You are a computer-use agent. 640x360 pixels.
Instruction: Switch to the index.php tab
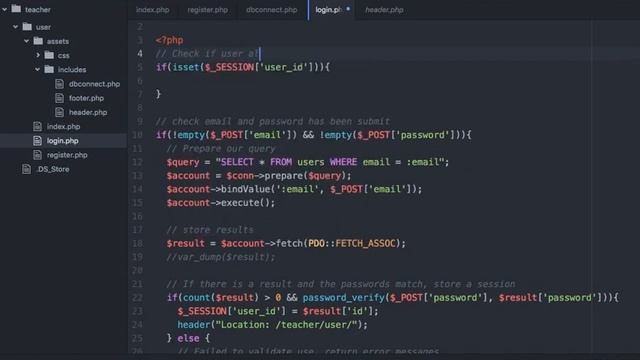click(152, 10)
